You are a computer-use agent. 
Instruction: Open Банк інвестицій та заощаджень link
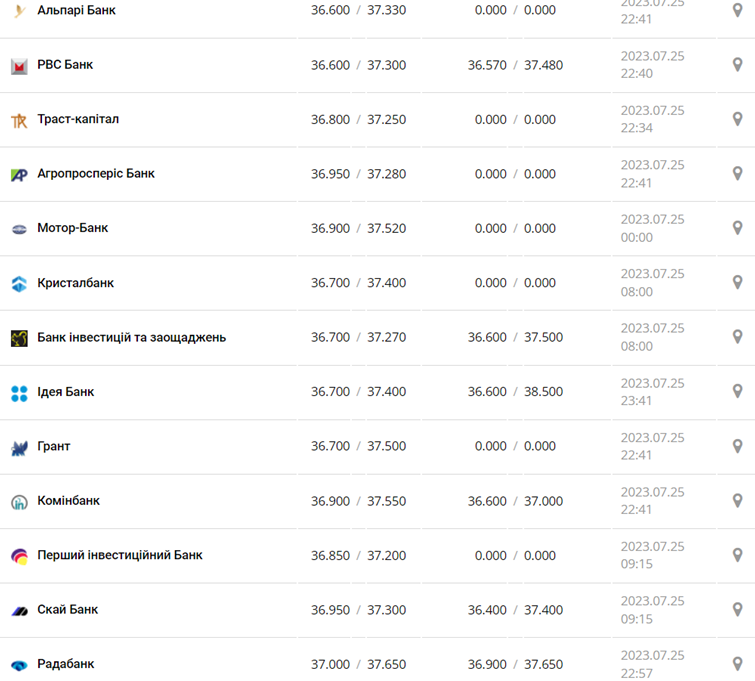point(131,337)
